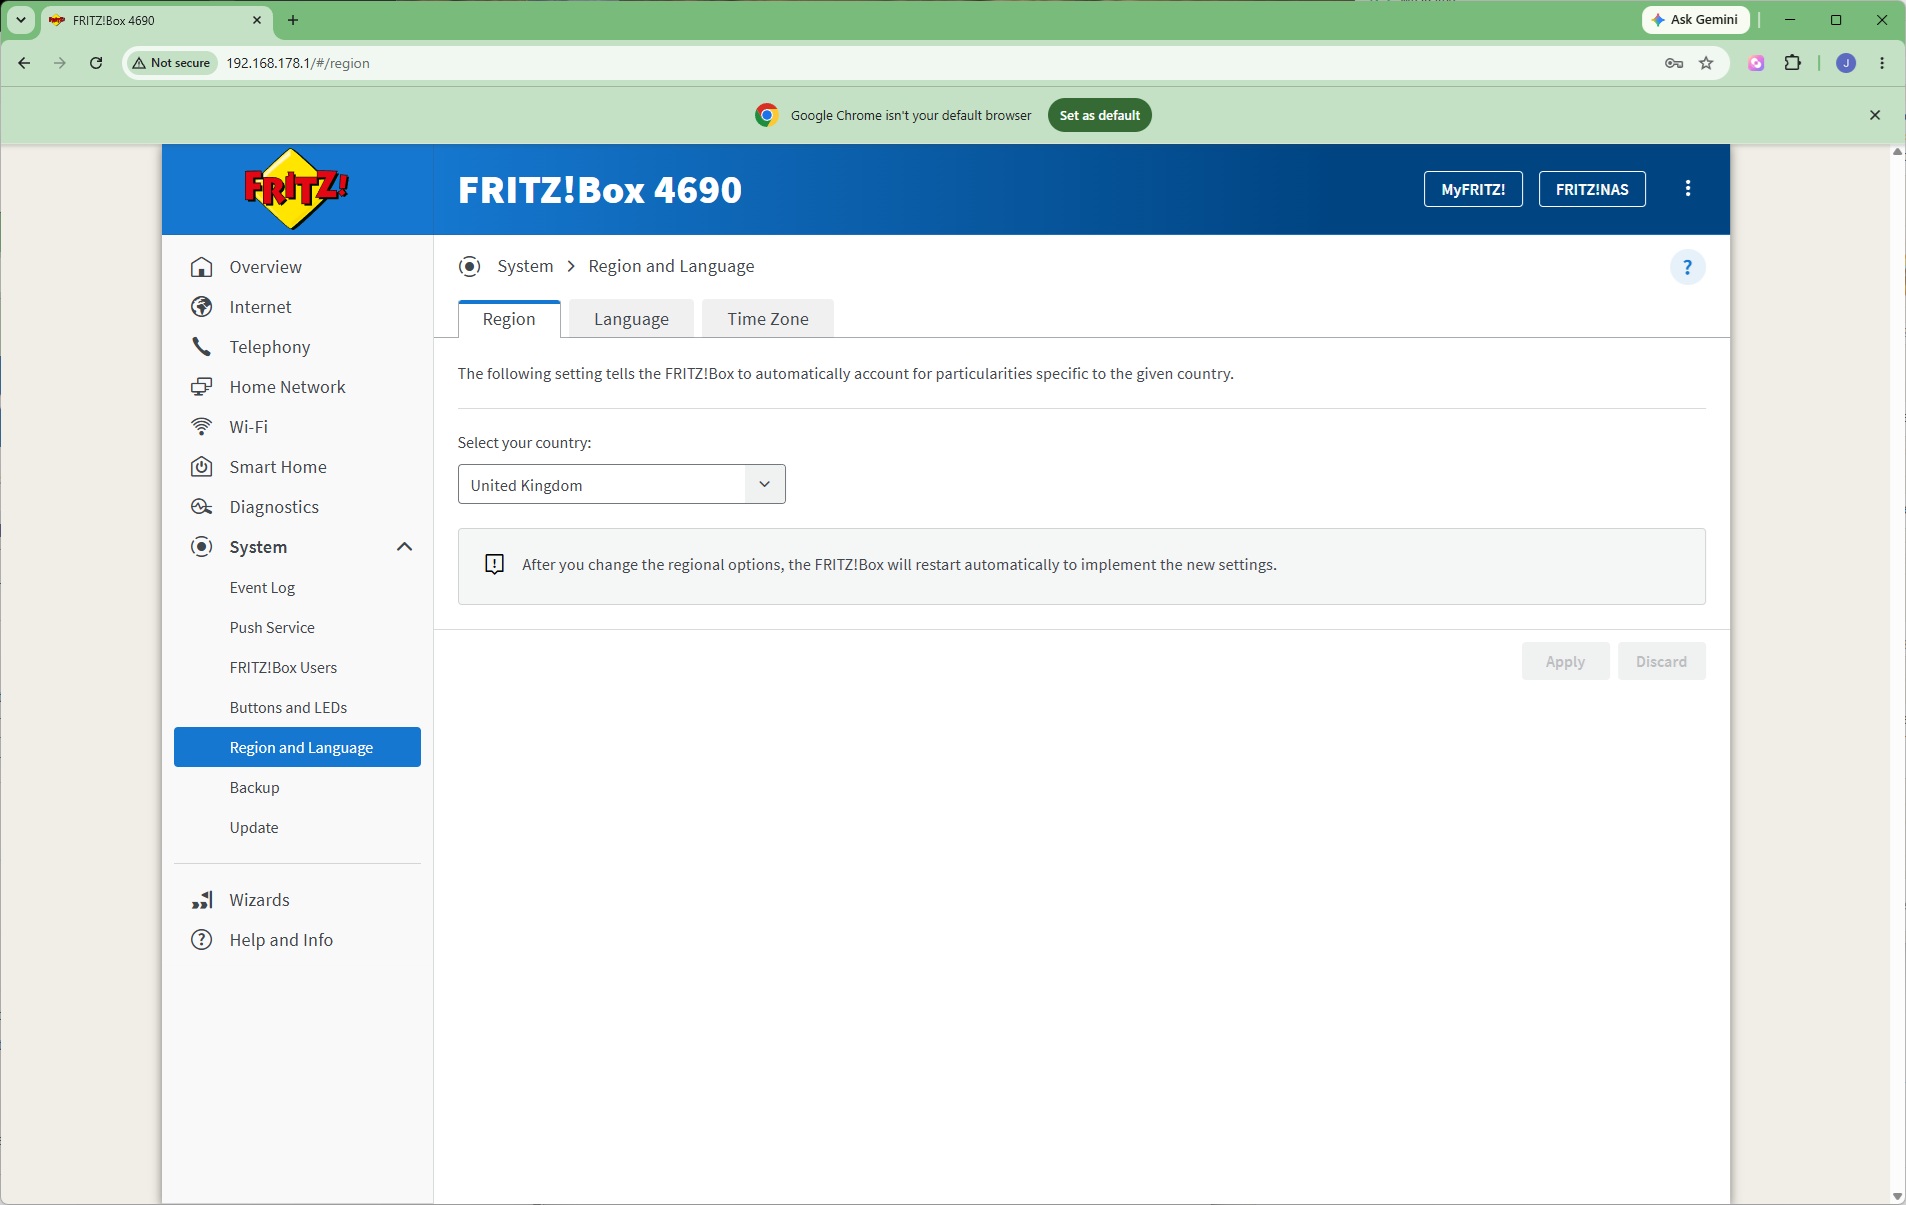This screenshot has width=1906, height=1205.
Task: Click the Discard button
Action: point(1661,661)
